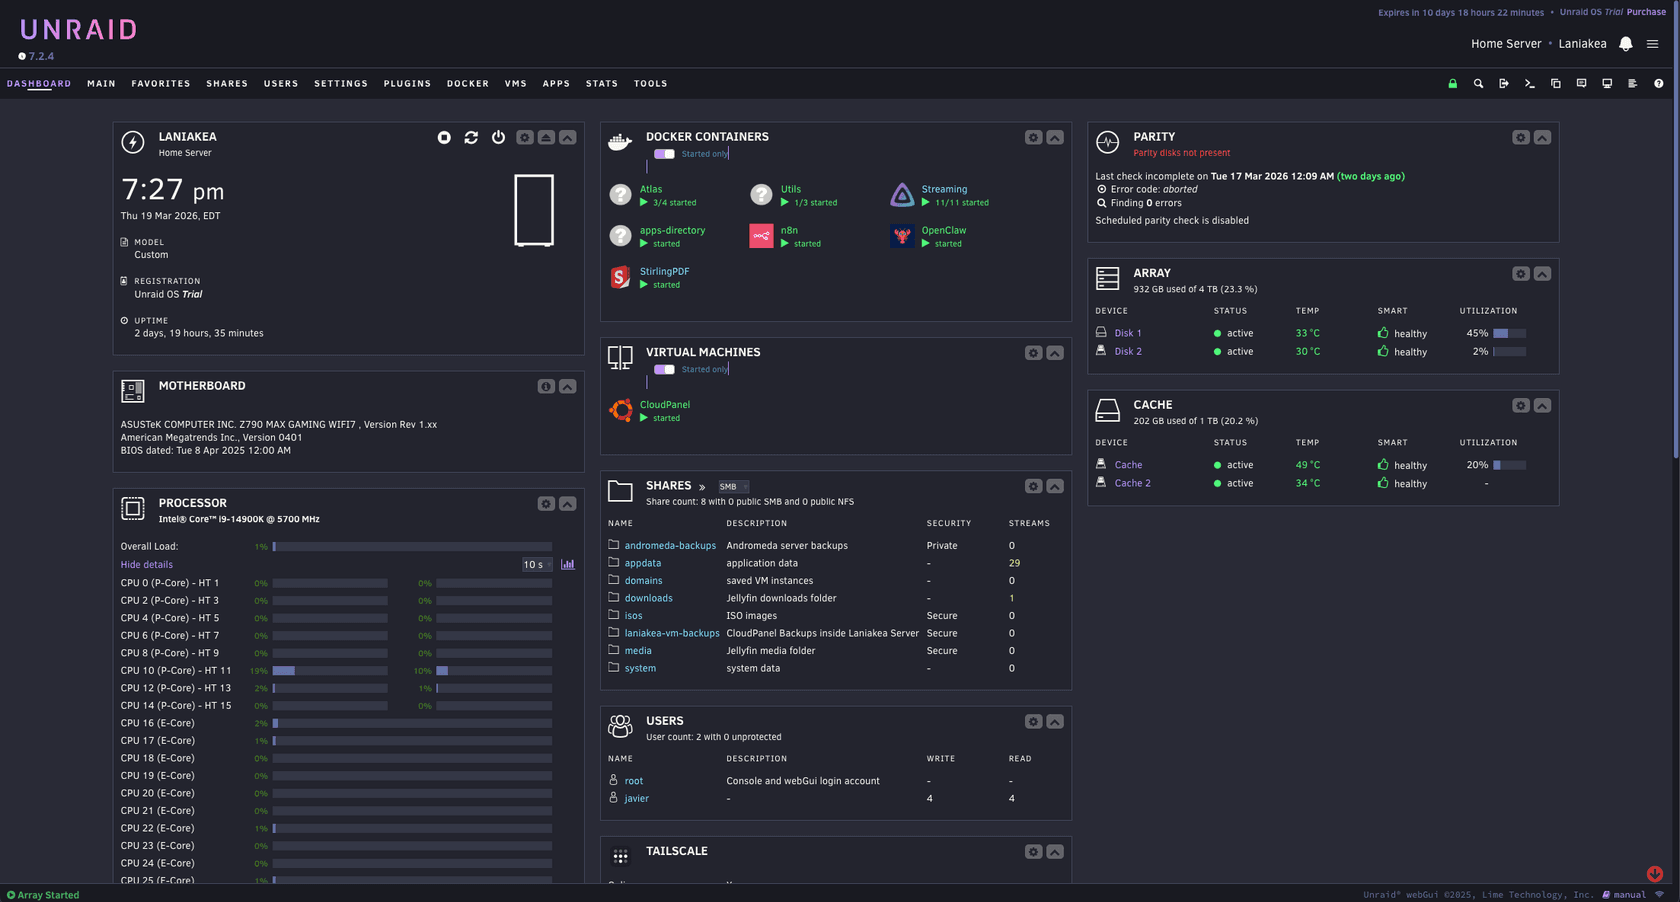Toggle Virtual Machines Started only switch
Image resolution: width=1680 pixels, height=902 pixels.
[664, 369]
